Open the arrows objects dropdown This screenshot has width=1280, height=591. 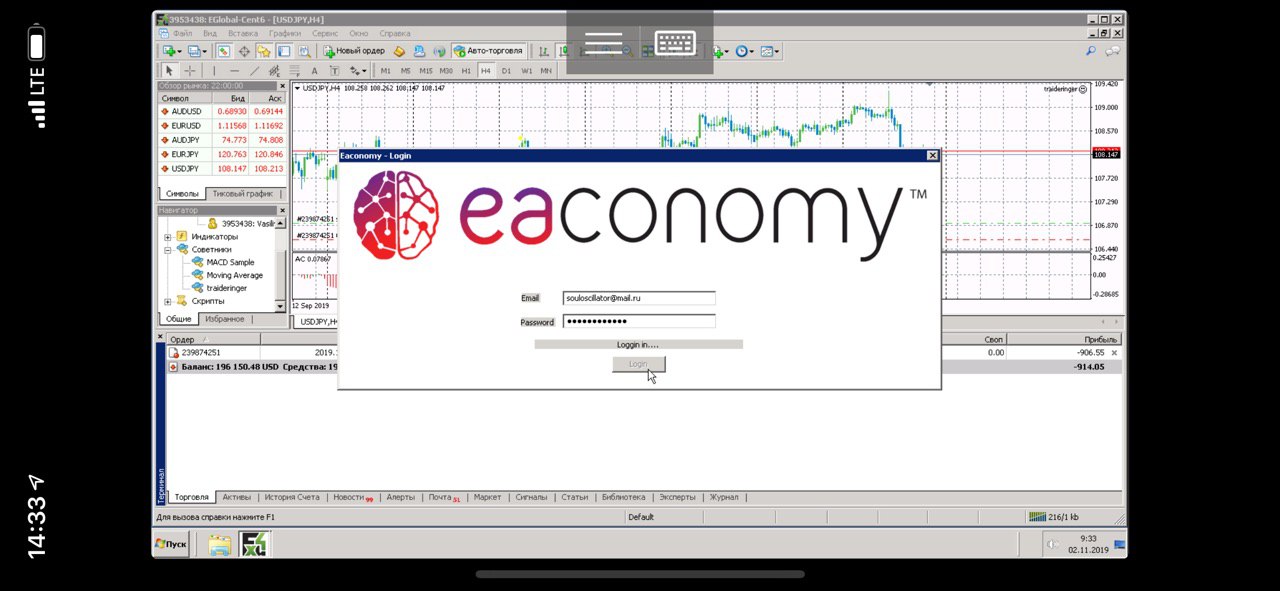(x=358, y=71)
